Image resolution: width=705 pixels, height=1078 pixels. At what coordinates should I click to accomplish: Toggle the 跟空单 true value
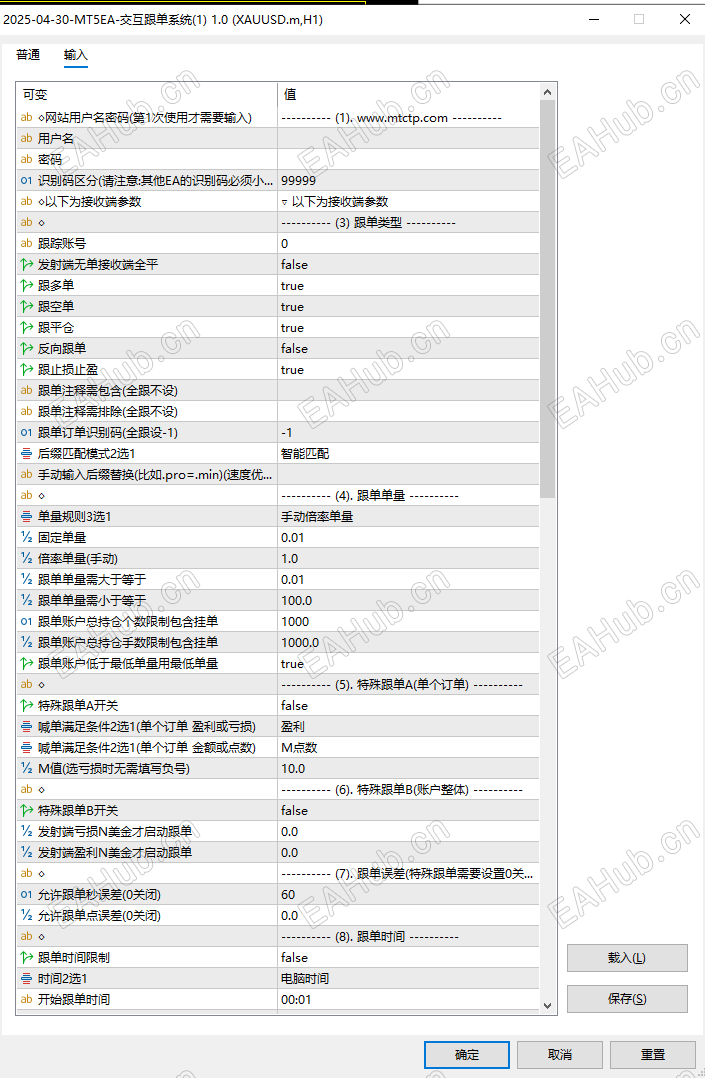click(409, 307)
